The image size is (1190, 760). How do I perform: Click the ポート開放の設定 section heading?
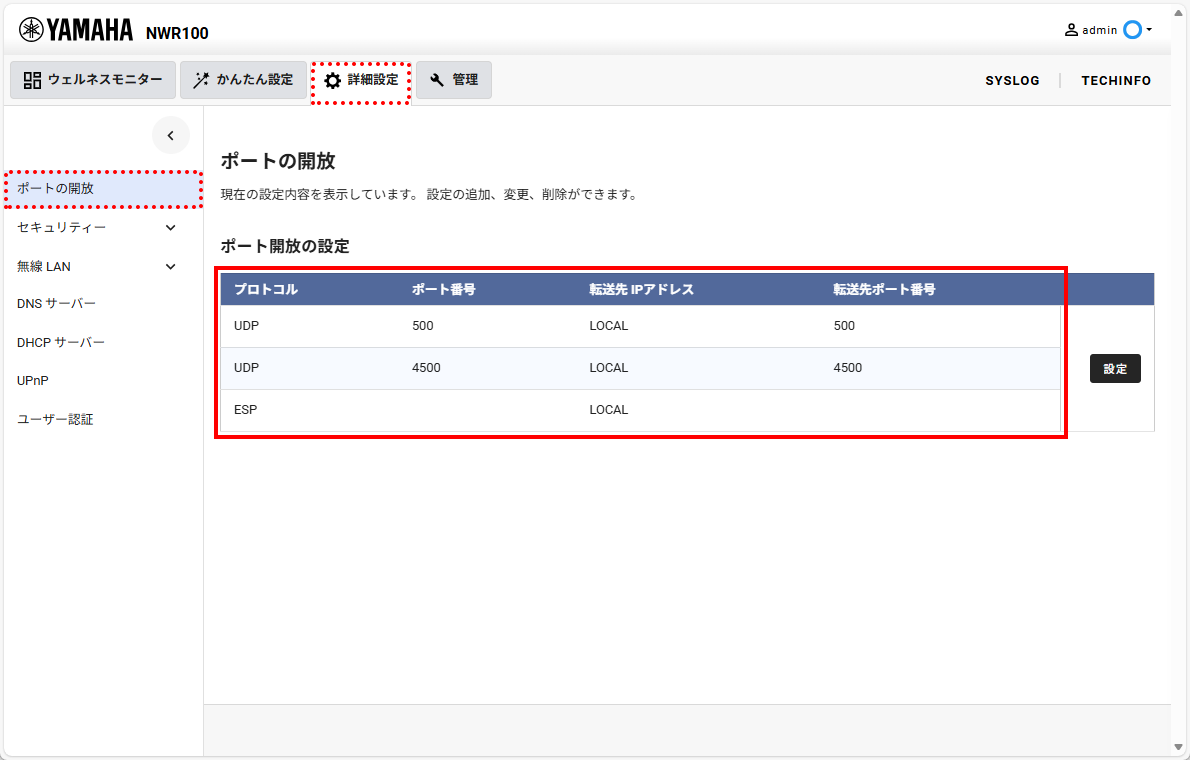point(285,246)
